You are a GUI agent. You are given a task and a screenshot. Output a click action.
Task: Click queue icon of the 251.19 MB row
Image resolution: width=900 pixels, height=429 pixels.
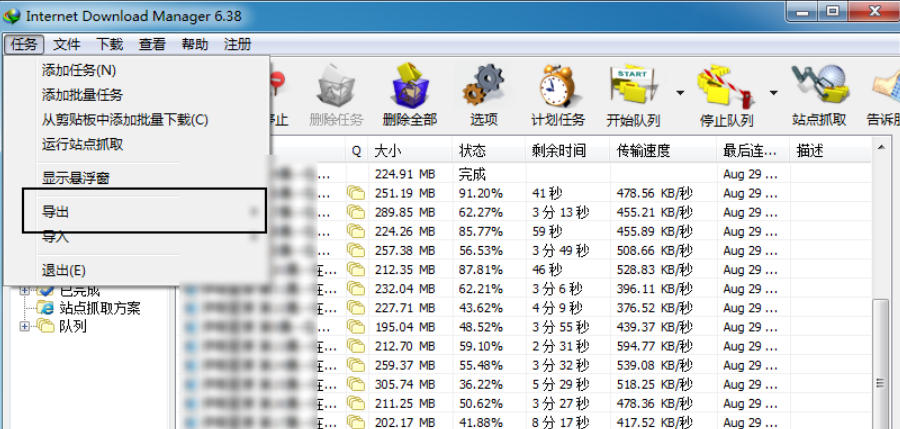[356, 194]
